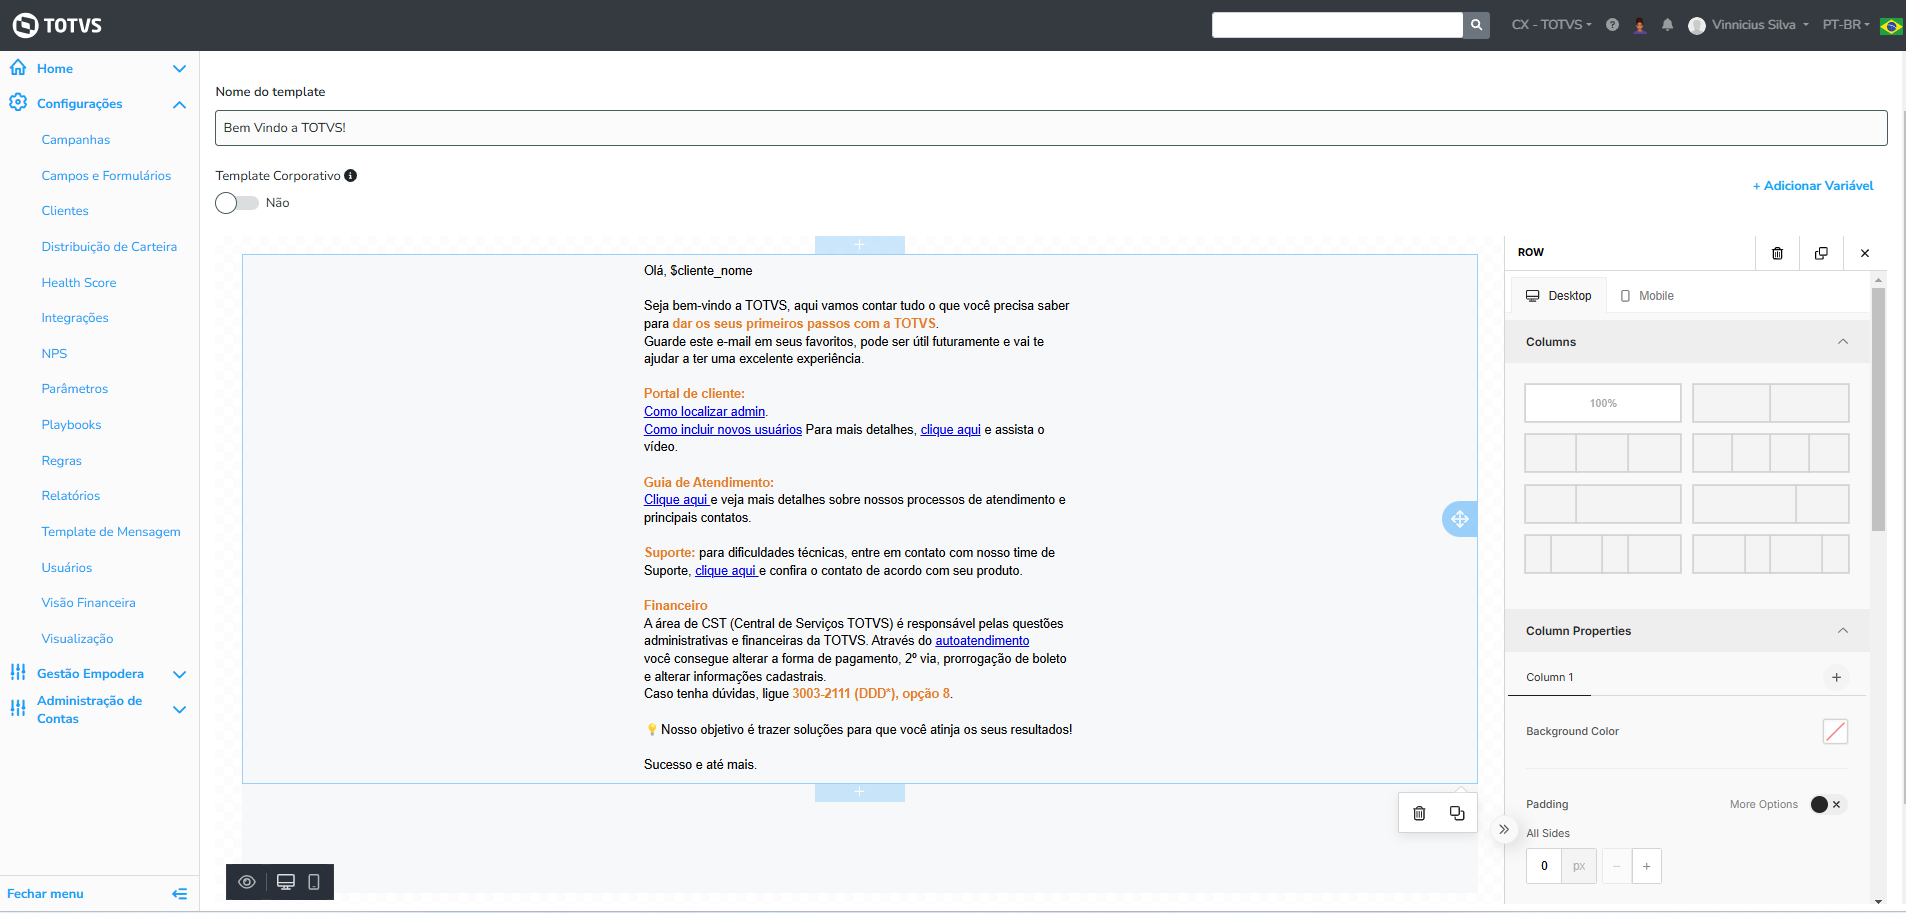Click the Nome do template input field

point(1051,128)
